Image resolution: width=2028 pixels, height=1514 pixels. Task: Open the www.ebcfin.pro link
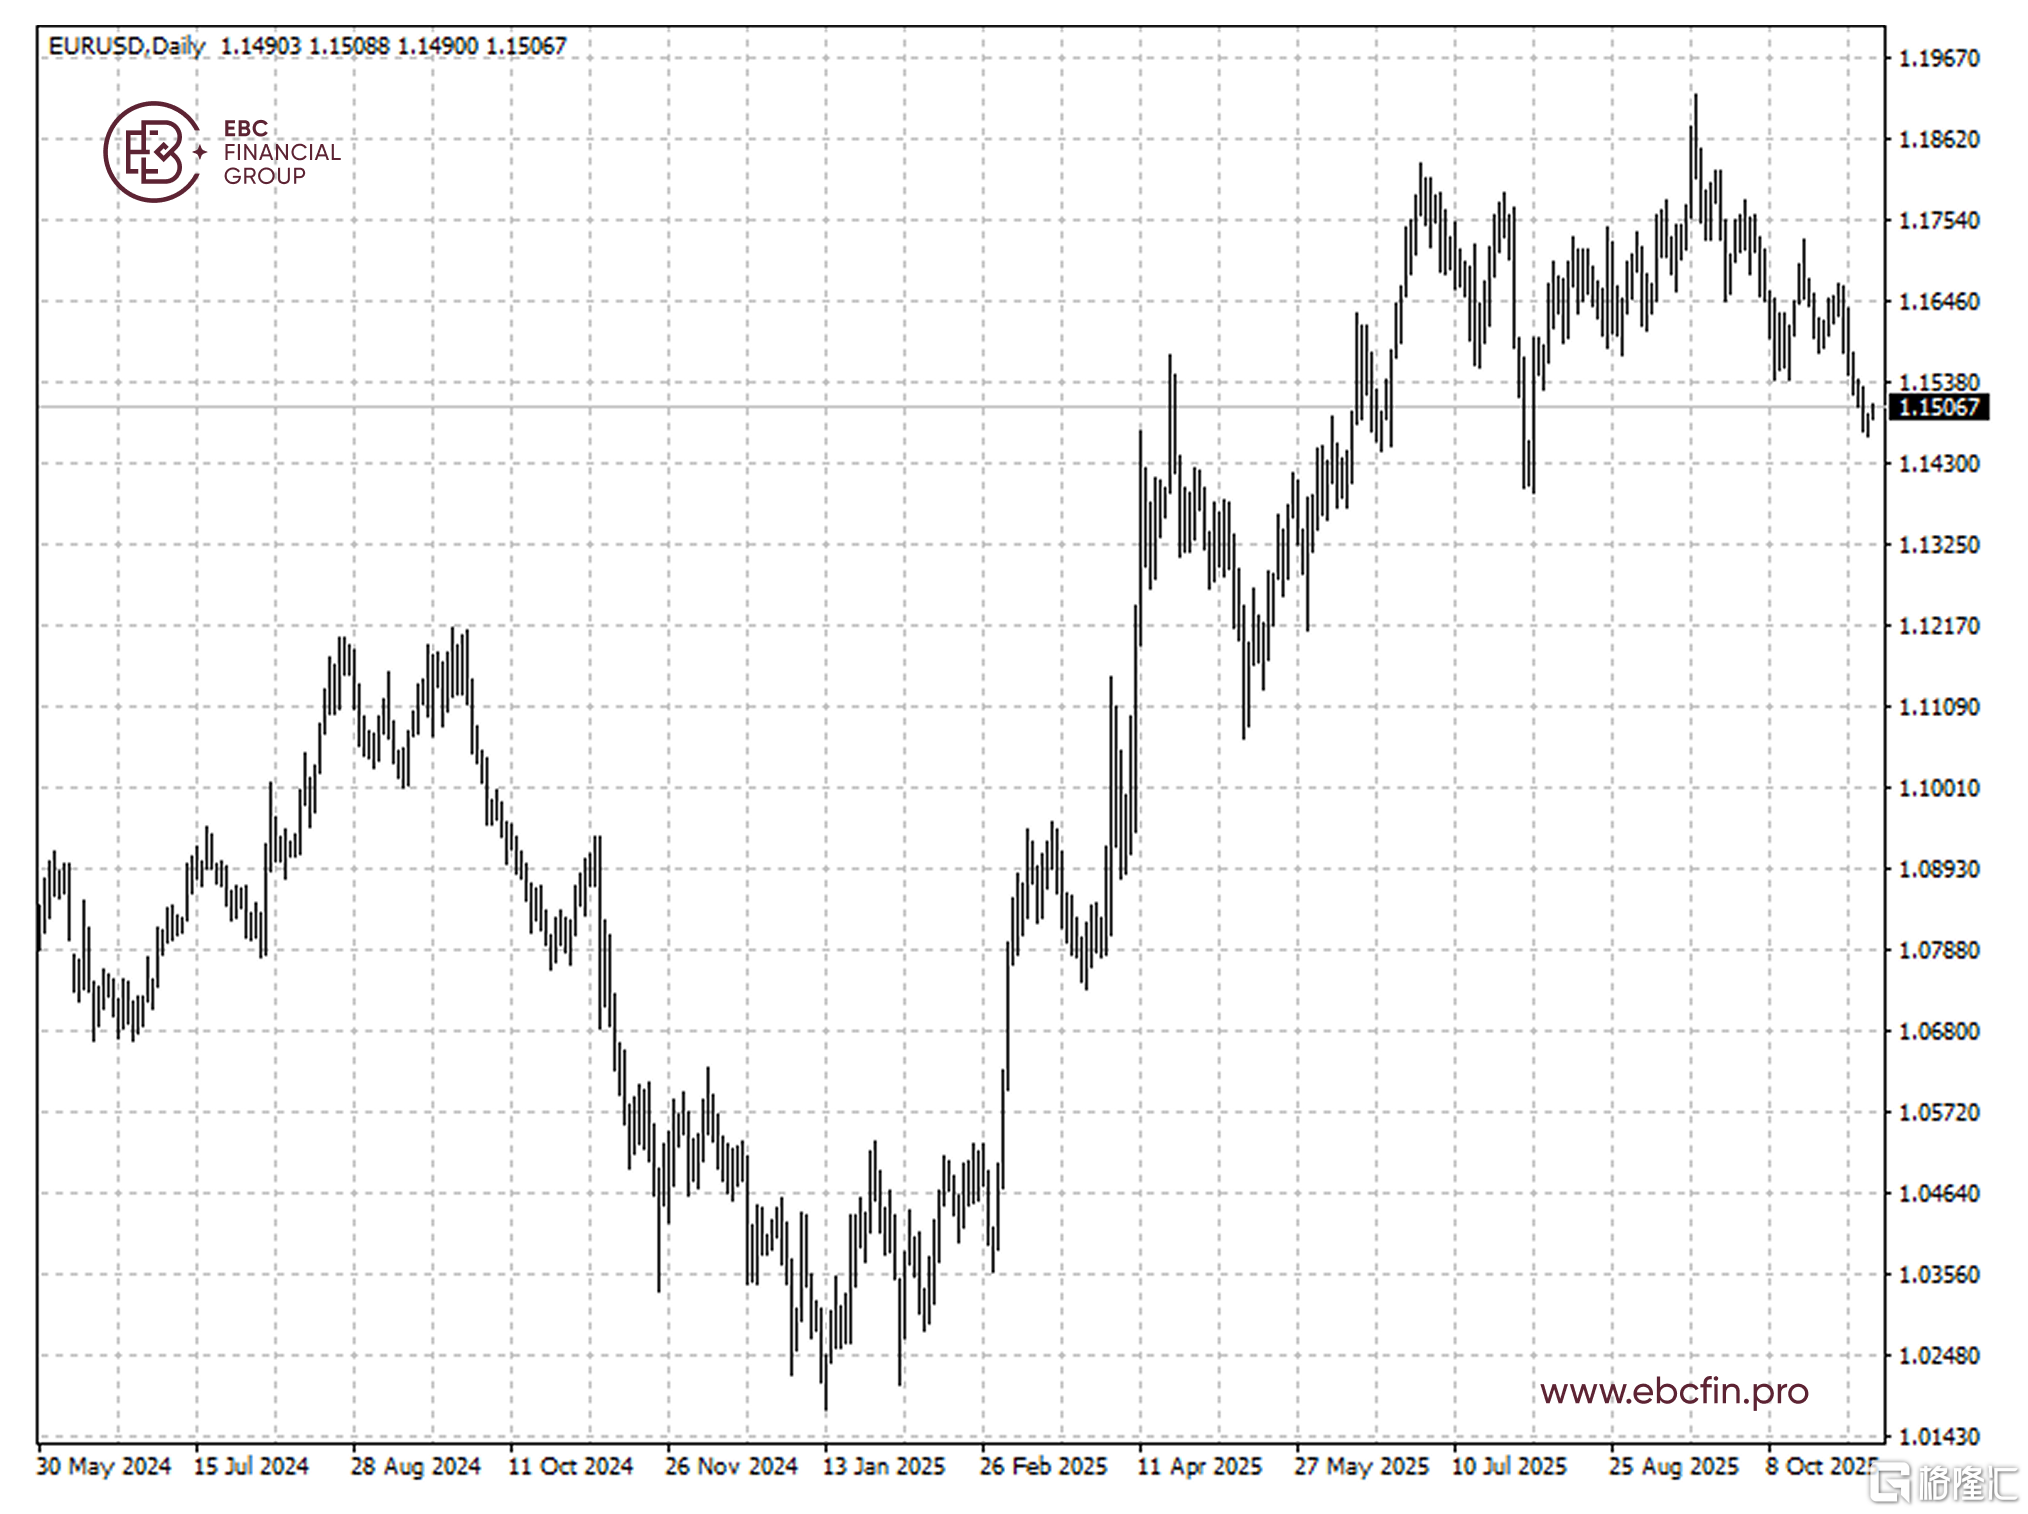tap(1673, 1391)
